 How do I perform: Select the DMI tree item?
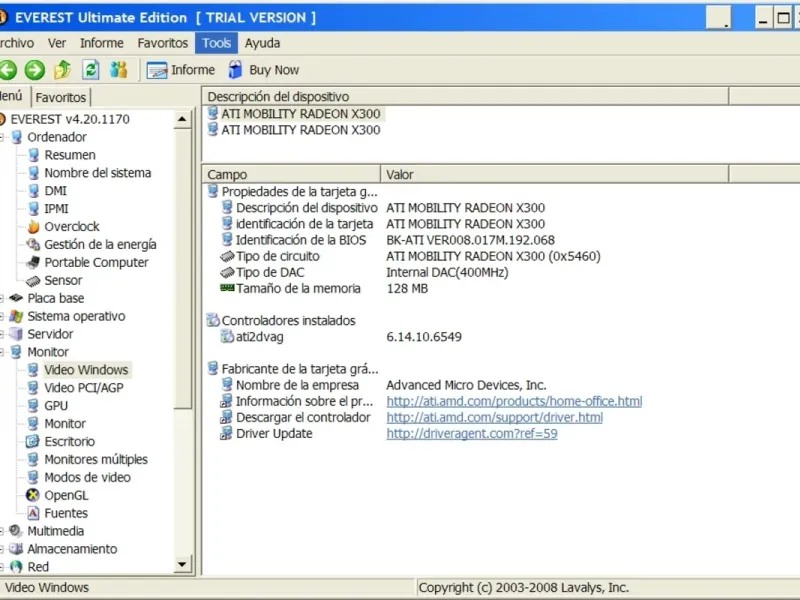point(47,190)
